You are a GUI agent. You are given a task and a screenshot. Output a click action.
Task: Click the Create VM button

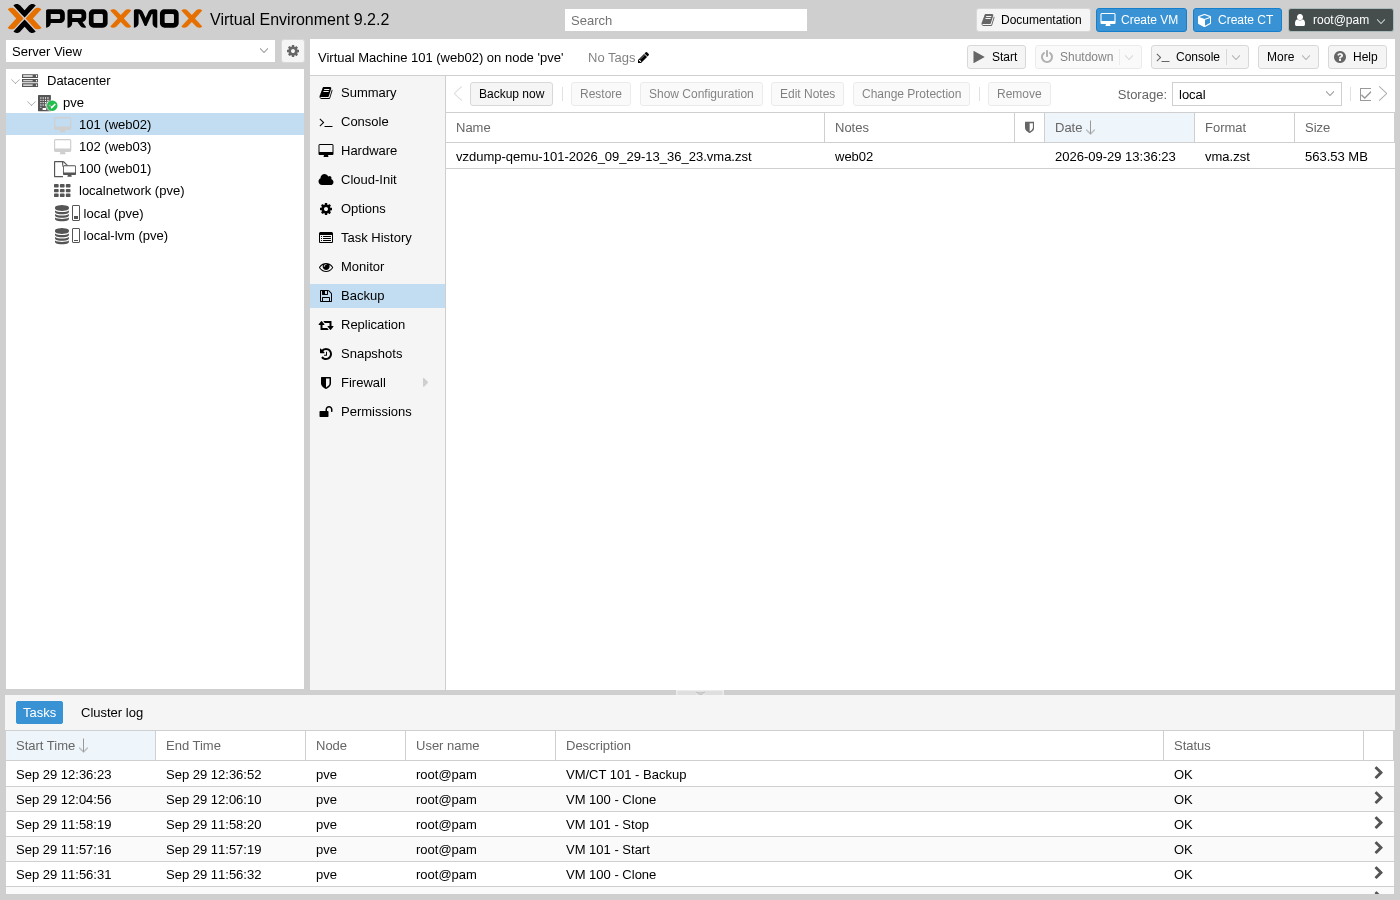[1141, 20]
